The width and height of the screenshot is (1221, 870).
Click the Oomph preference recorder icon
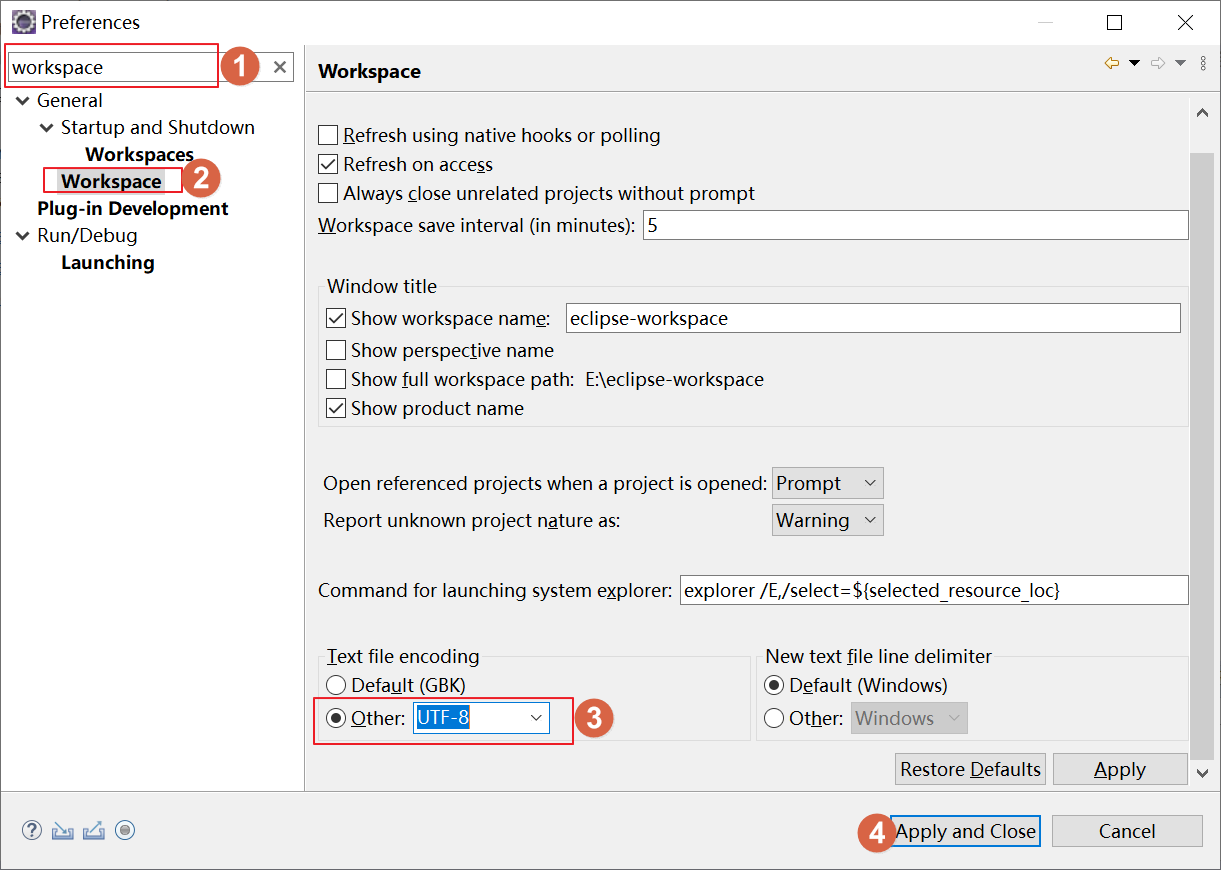click(125, 830)
